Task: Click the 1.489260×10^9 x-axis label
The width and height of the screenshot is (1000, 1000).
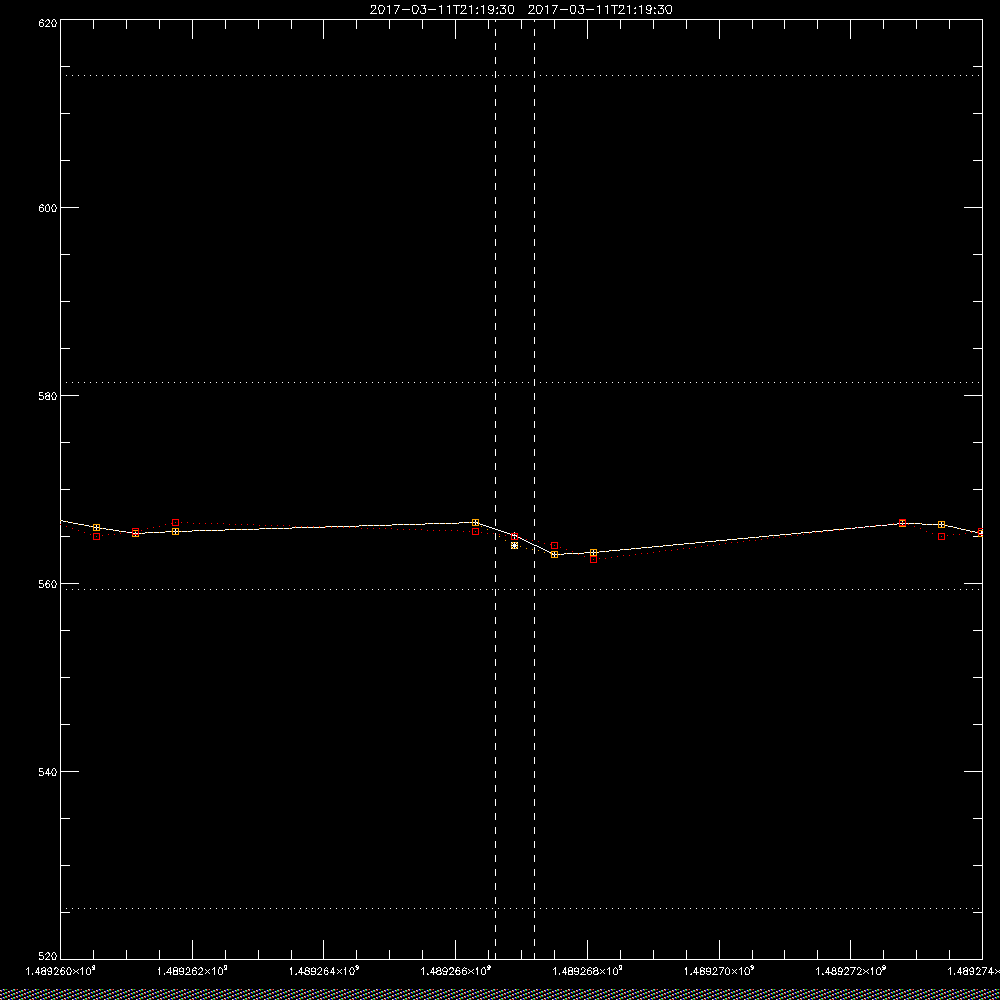Action: pyautogui.click(x=61, y=971)
